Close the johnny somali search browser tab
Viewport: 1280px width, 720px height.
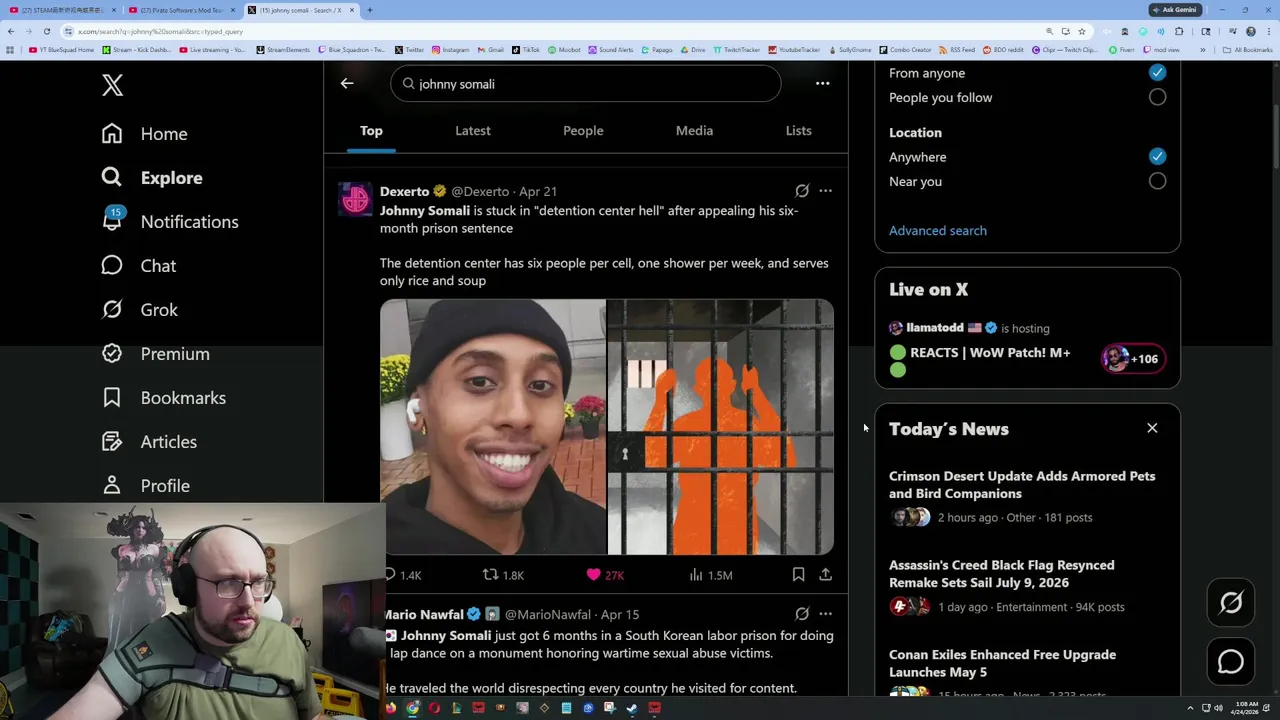coord(351,10)
